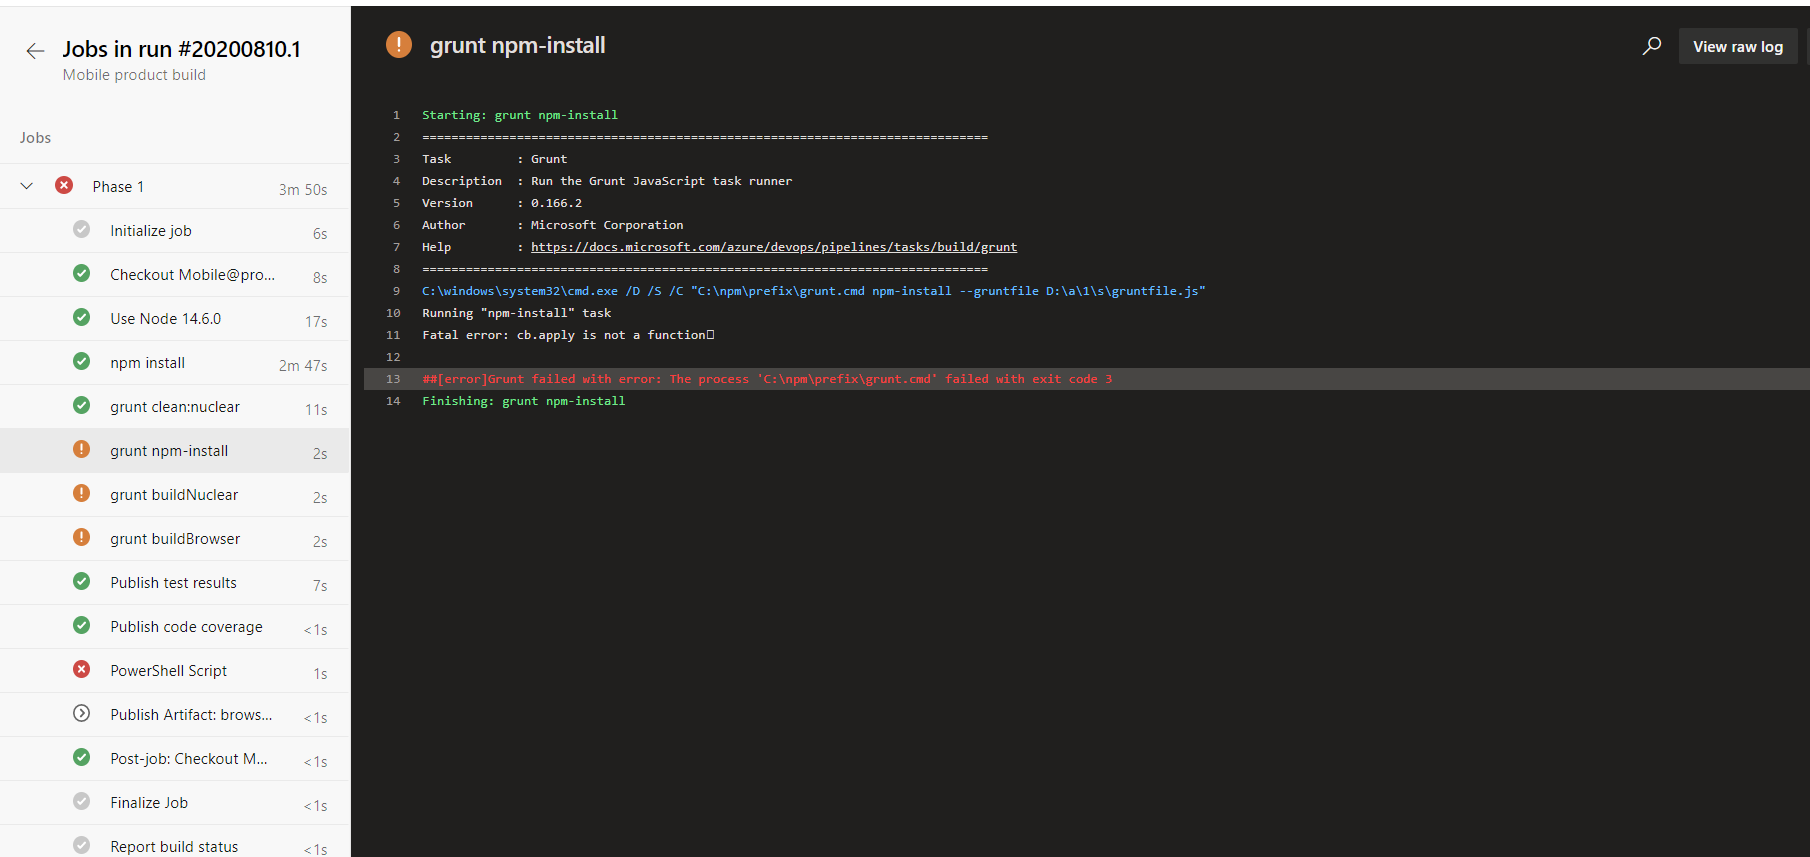The width and height of the screenshot is (1810, 857).
Task: Click log line 'Fatal error: cb.apply is not a function'
Action: click(568, 335)
